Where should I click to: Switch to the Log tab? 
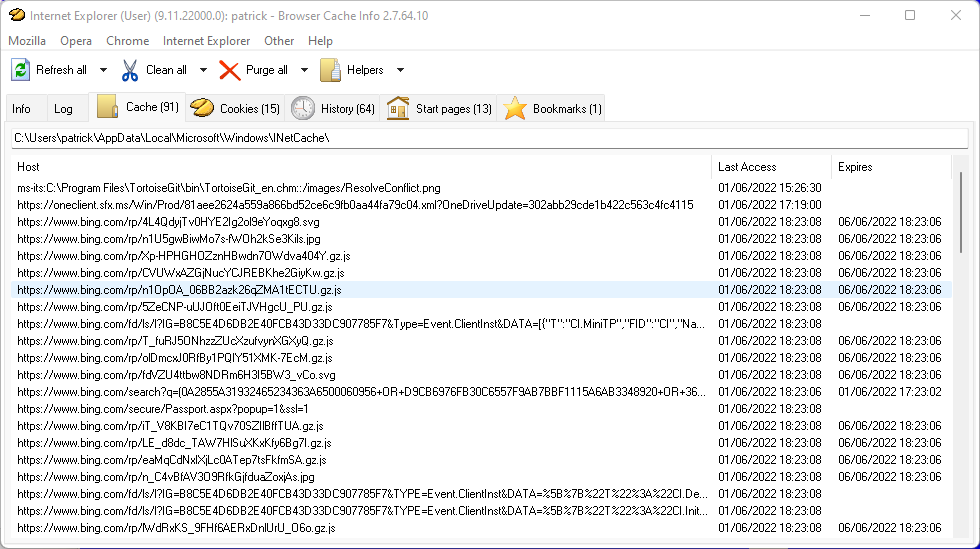point(63,109)
